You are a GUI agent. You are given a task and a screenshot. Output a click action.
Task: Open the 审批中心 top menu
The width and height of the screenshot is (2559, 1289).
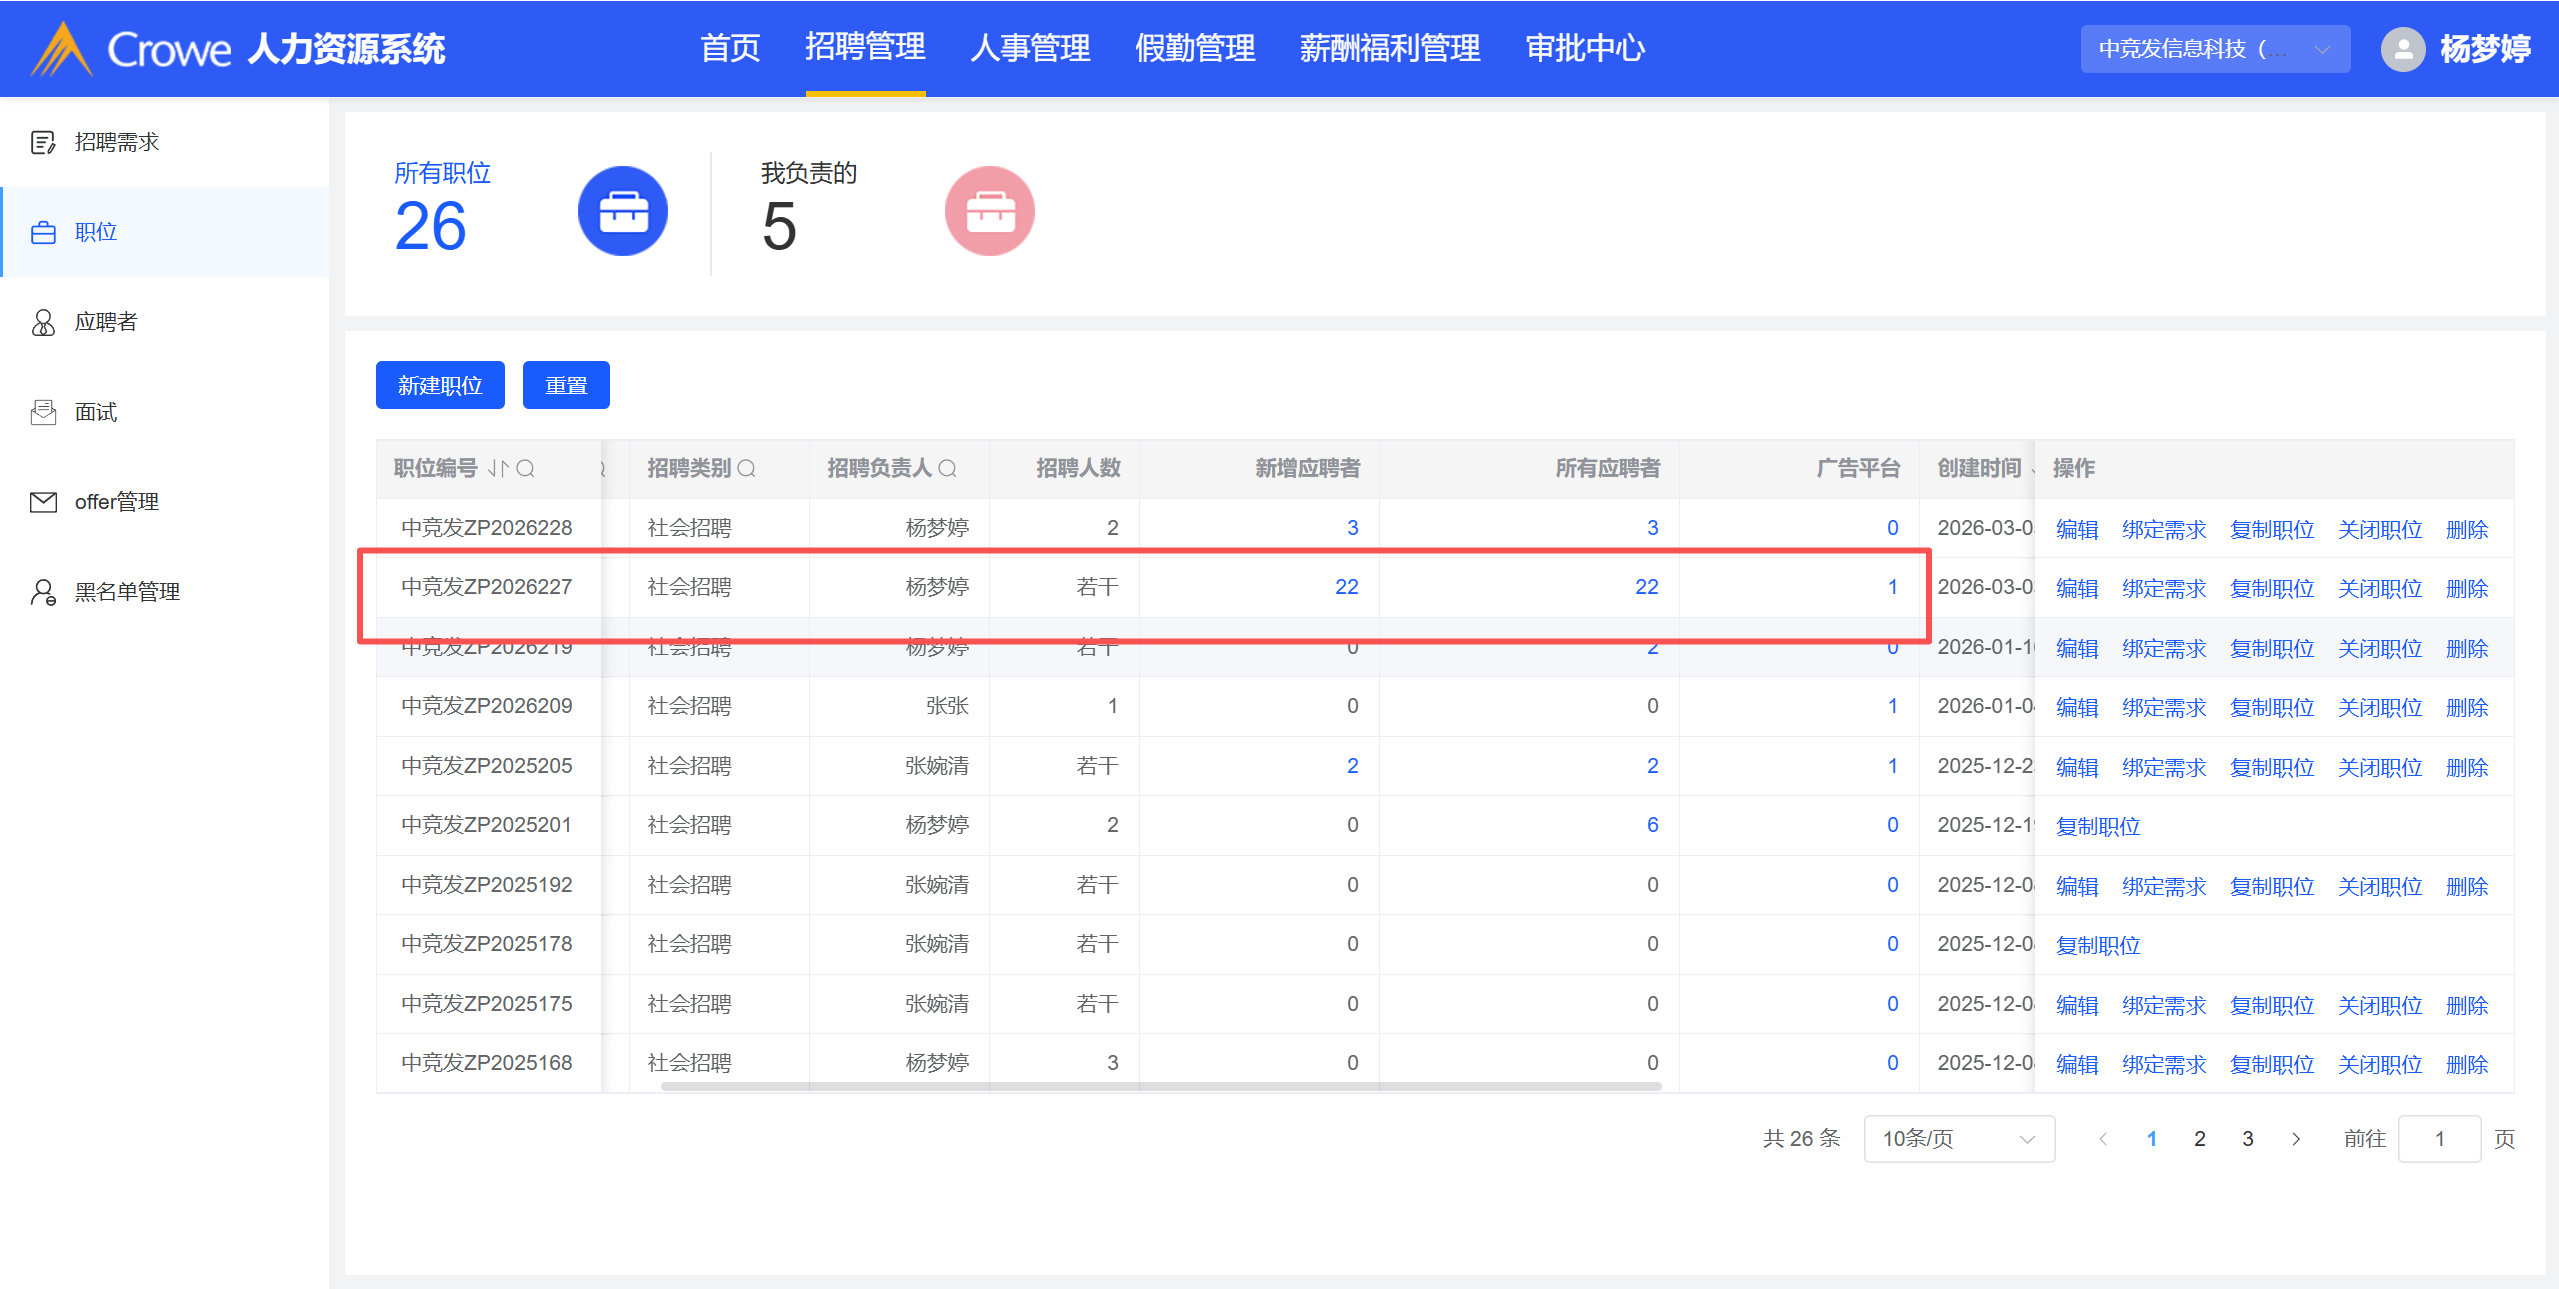tap(1585, 48)
